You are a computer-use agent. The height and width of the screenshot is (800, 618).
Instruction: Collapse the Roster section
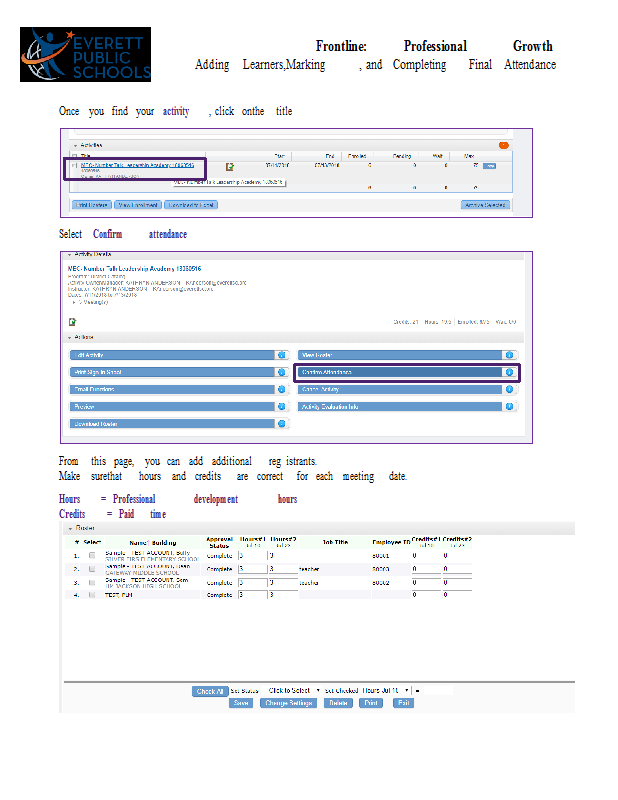pos(70,528)
